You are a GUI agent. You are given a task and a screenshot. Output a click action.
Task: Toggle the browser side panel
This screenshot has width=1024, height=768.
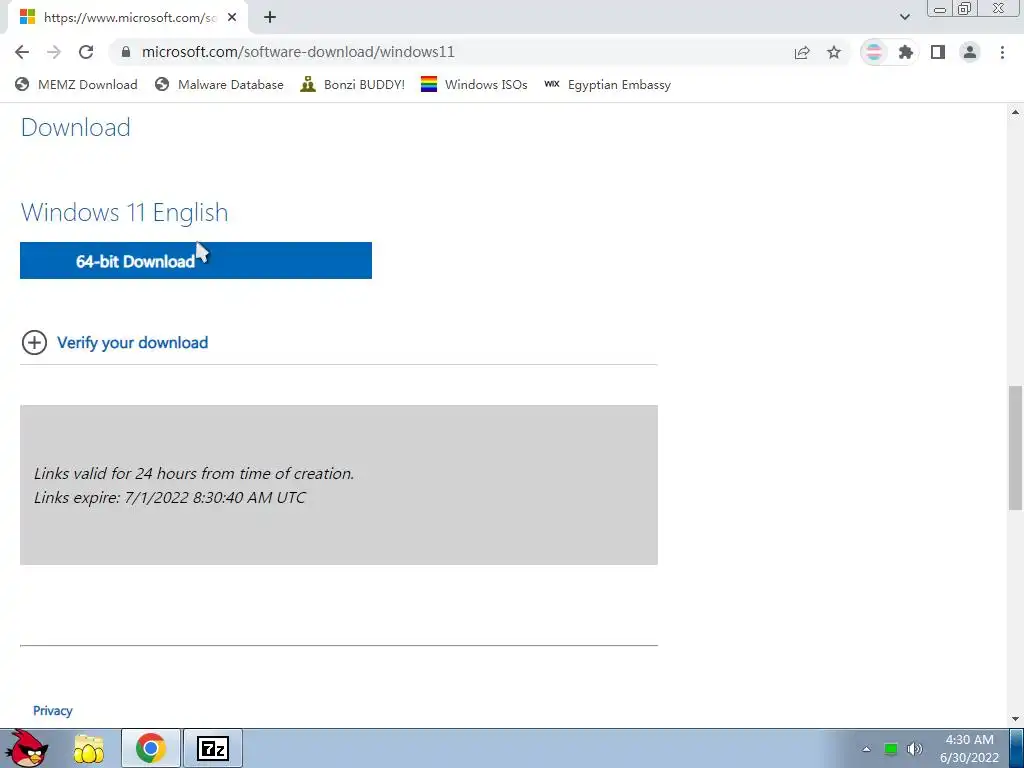(938, 52)
